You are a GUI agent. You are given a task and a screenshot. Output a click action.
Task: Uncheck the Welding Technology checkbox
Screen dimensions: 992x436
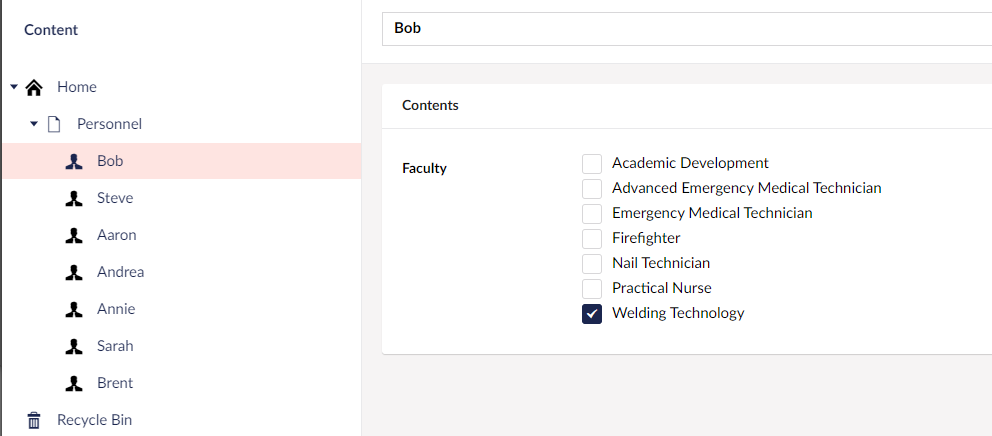pos(592,314)
